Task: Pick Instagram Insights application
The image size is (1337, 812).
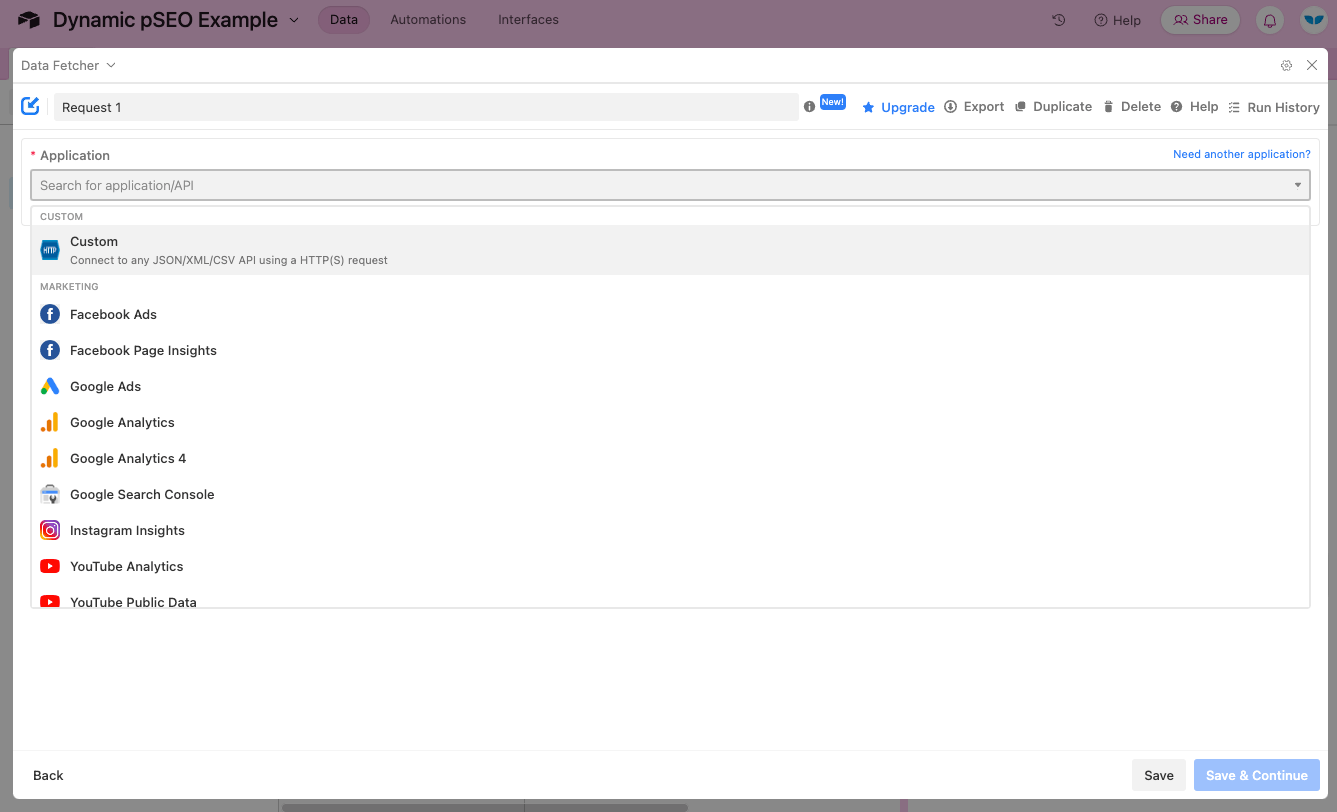Action: click(670, 530)
